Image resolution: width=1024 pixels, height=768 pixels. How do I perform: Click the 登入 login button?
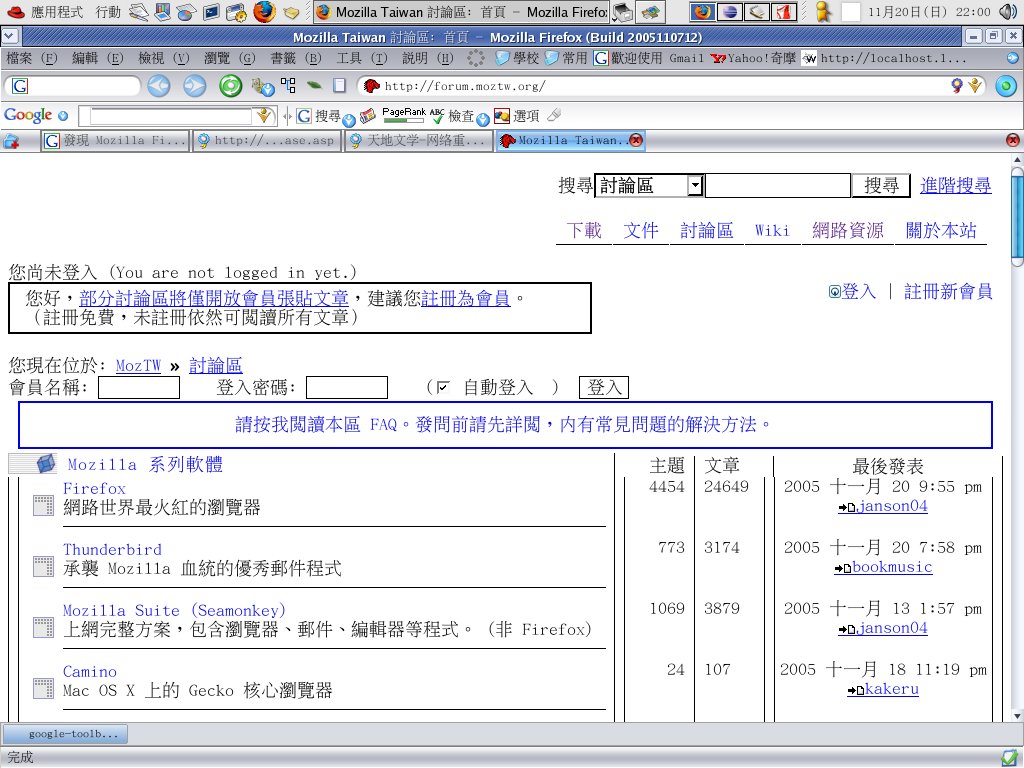tap(605, 388)
